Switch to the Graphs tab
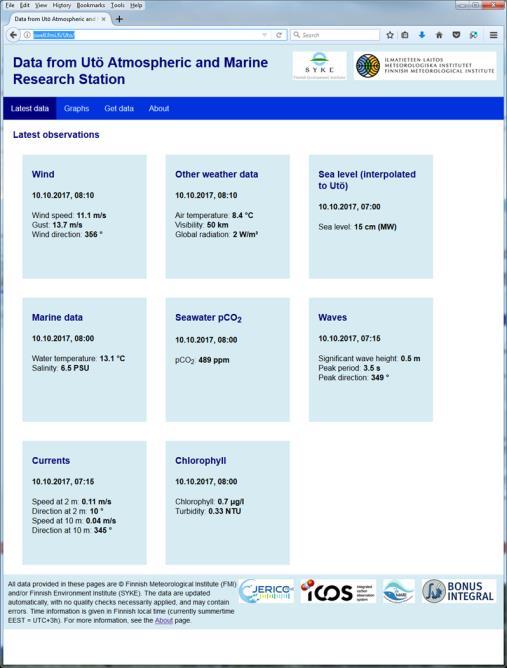 [x=76, y=108]
